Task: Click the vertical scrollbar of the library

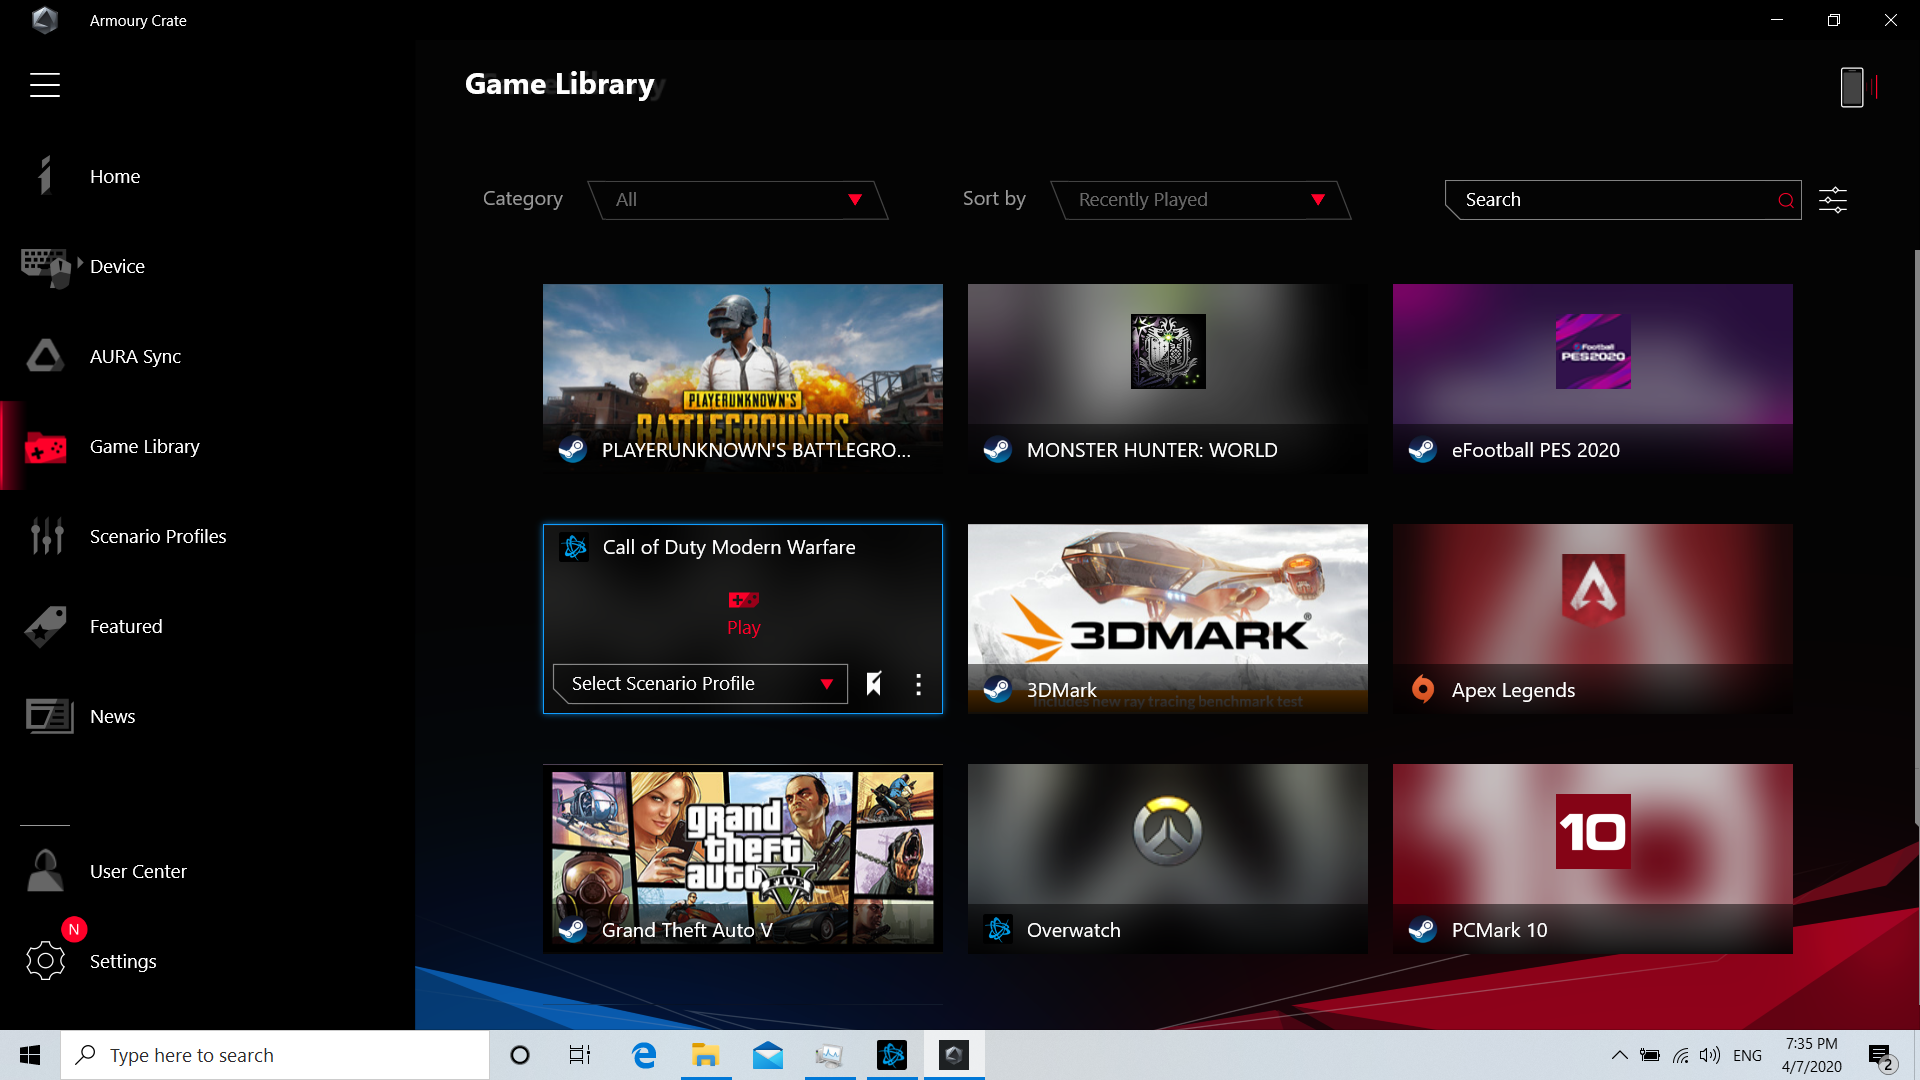Action: coord(1916,537)
